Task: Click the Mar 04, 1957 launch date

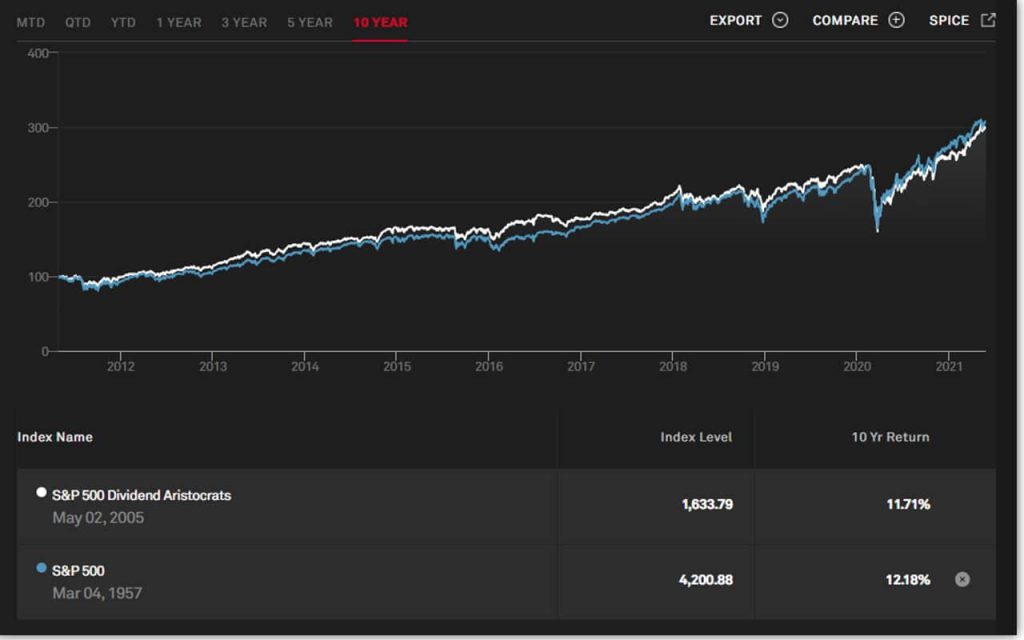Action: [x=97, y=593]
